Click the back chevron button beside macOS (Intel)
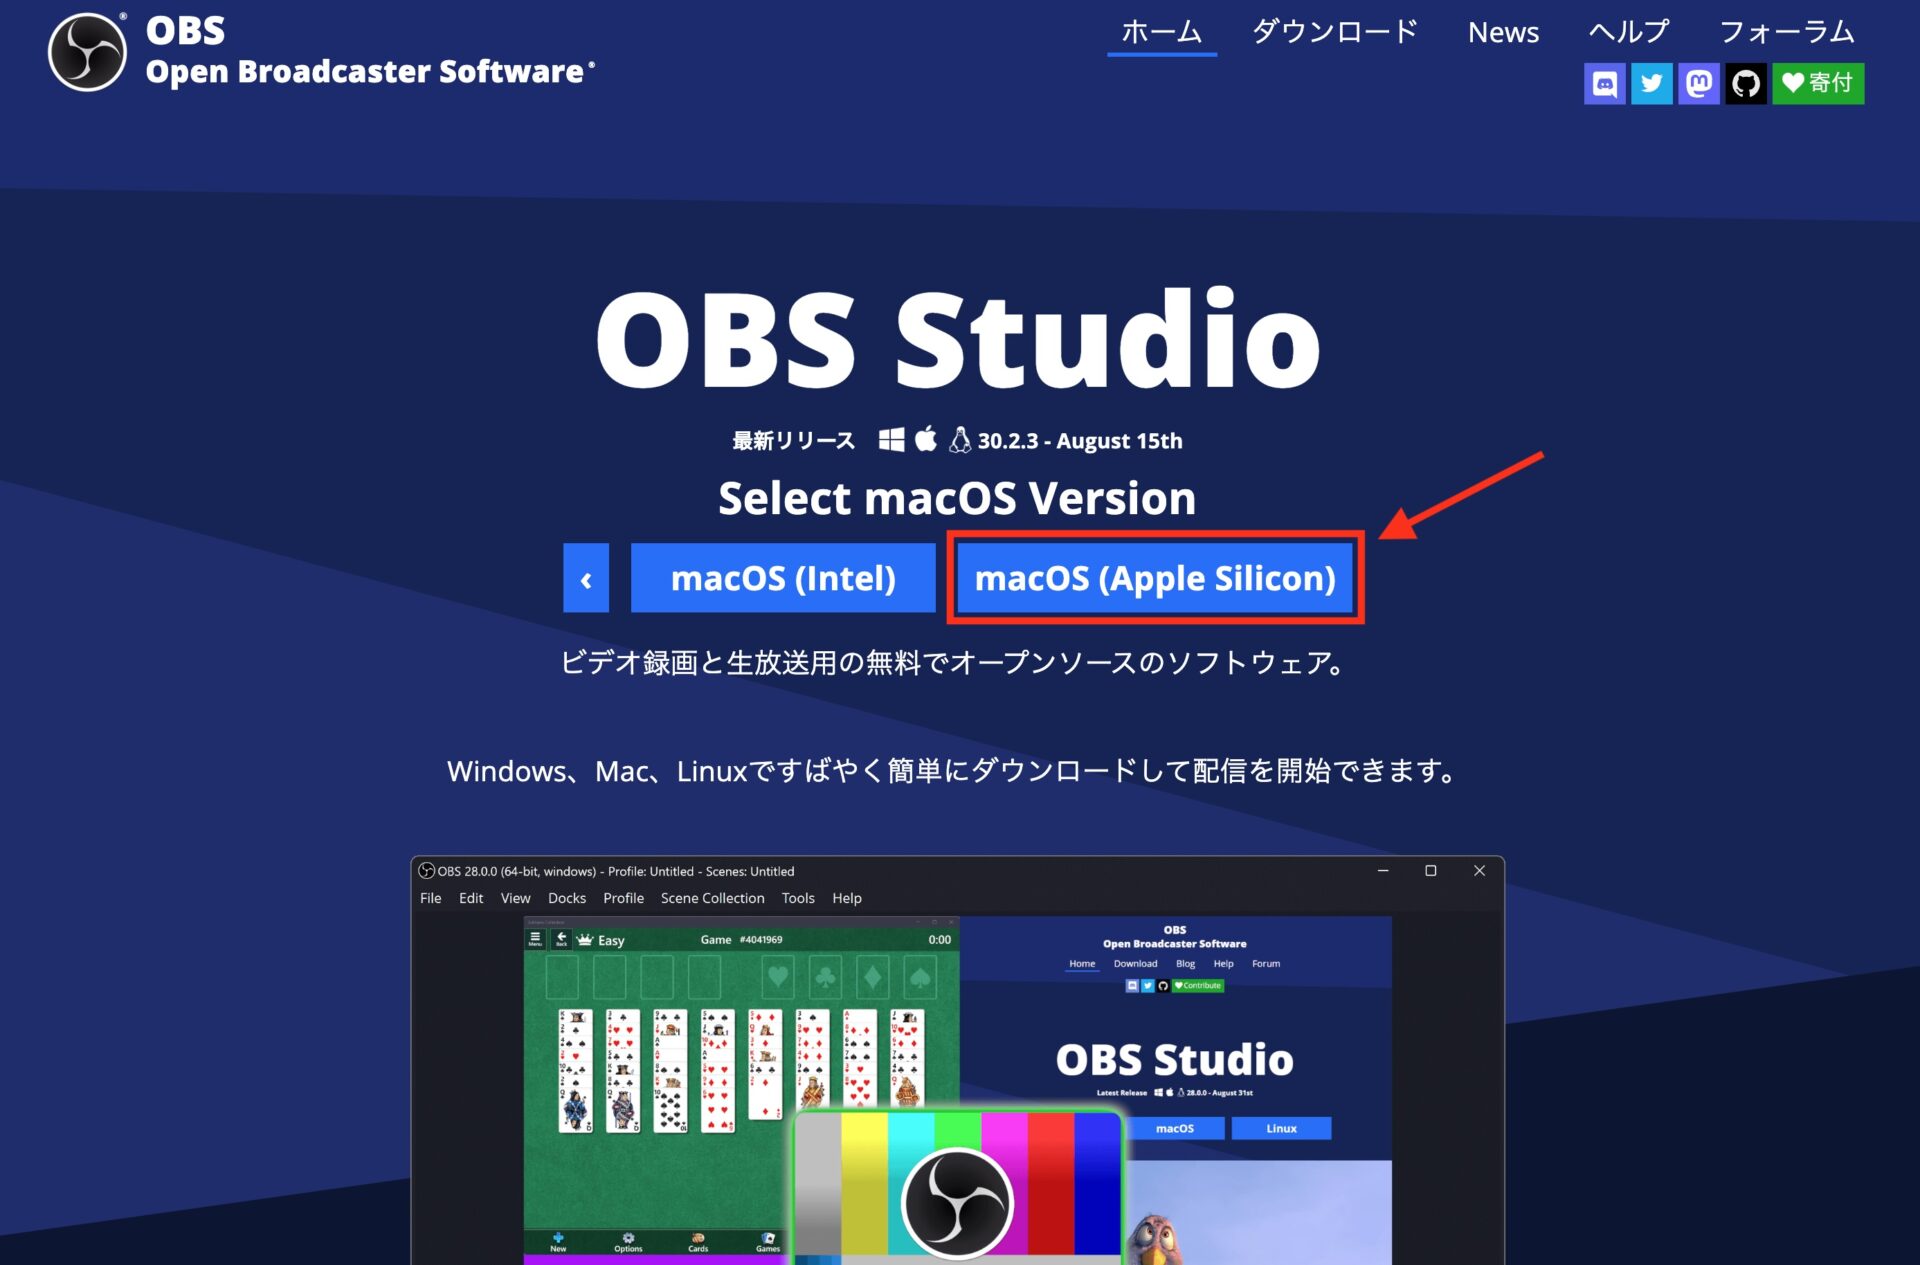Viewport: 1920px width, 1265px height. point(586,578)
